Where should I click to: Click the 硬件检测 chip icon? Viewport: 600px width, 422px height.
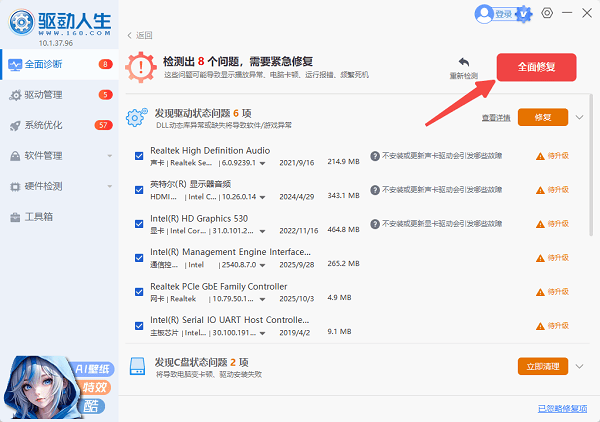click(15, 187)
